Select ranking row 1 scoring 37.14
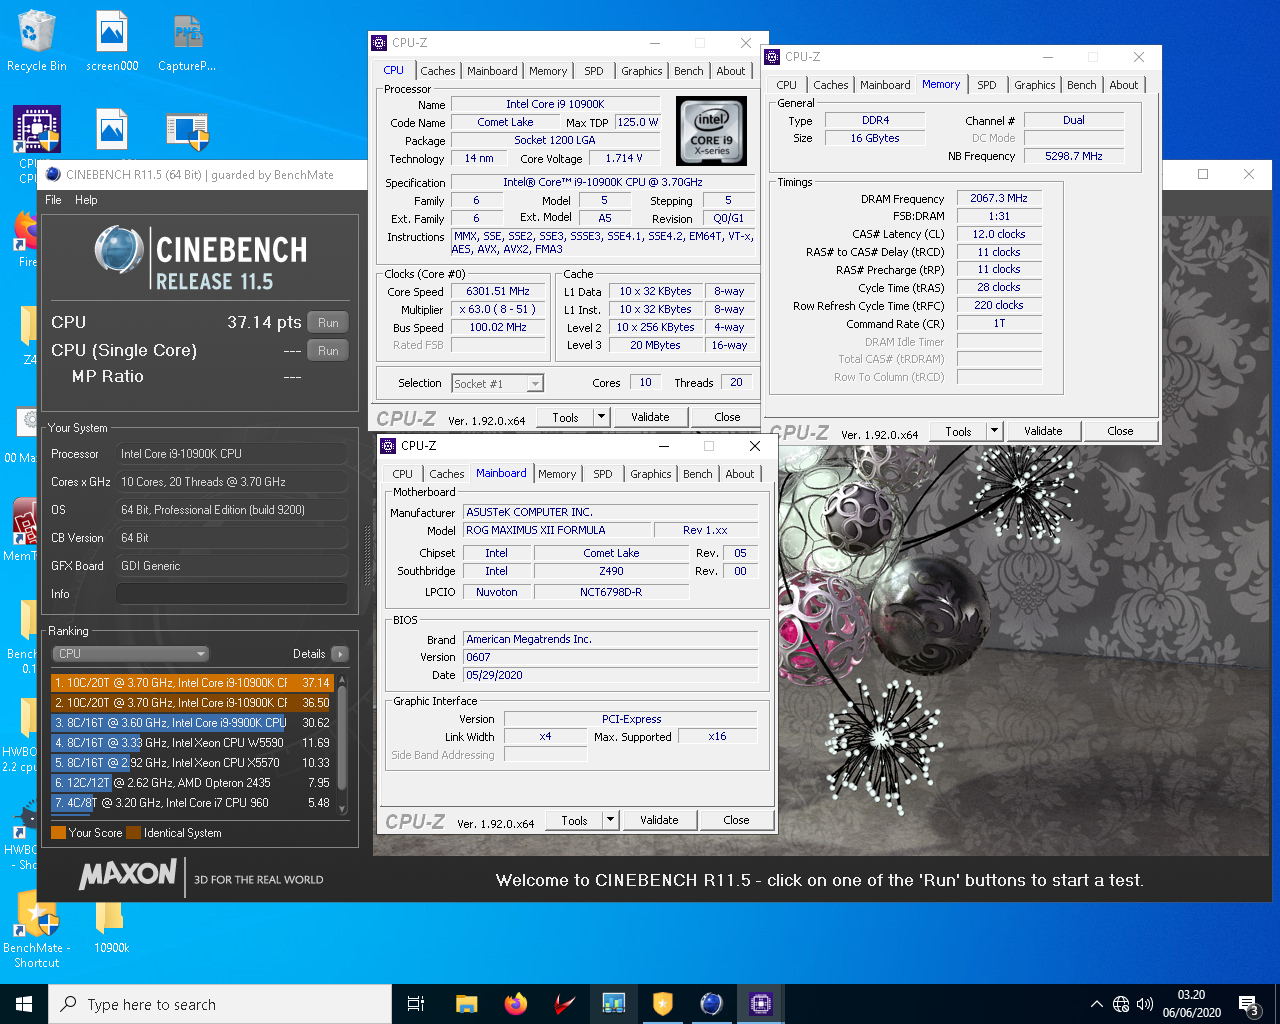The width and height of the screenshot is (1280, 1024). [x=192, y=683]
